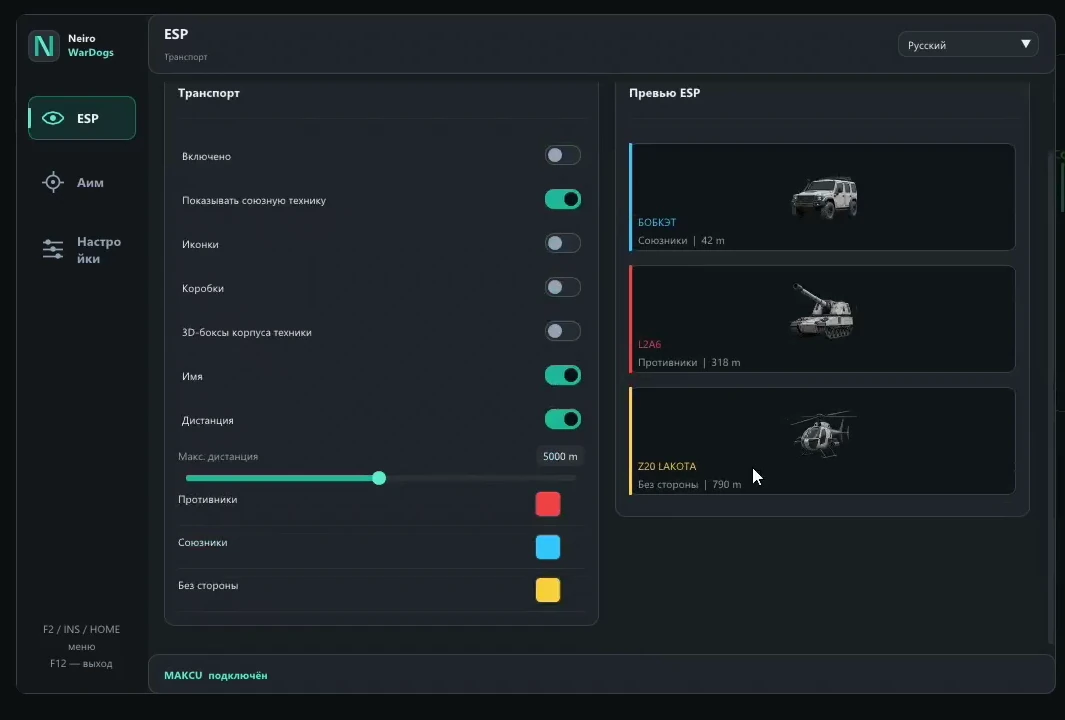This screenshot has height=720, width=1065.
Task: Turn off the Дистанция switch
Action: pyautogui.click(x=562, y=419)
